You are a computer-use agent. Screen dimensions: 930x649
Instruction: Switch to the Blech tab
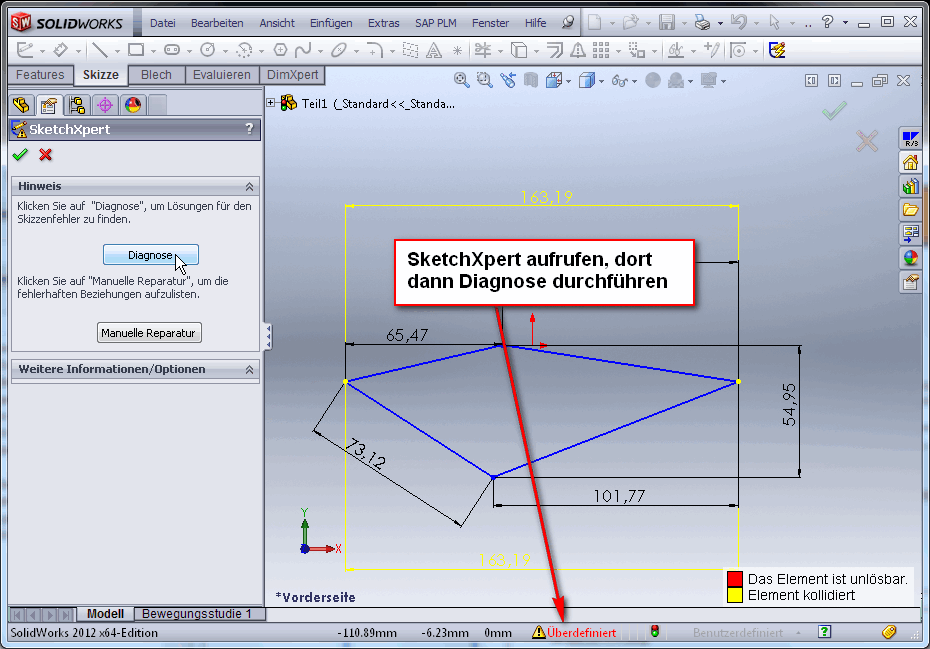(x=157, y=75)
